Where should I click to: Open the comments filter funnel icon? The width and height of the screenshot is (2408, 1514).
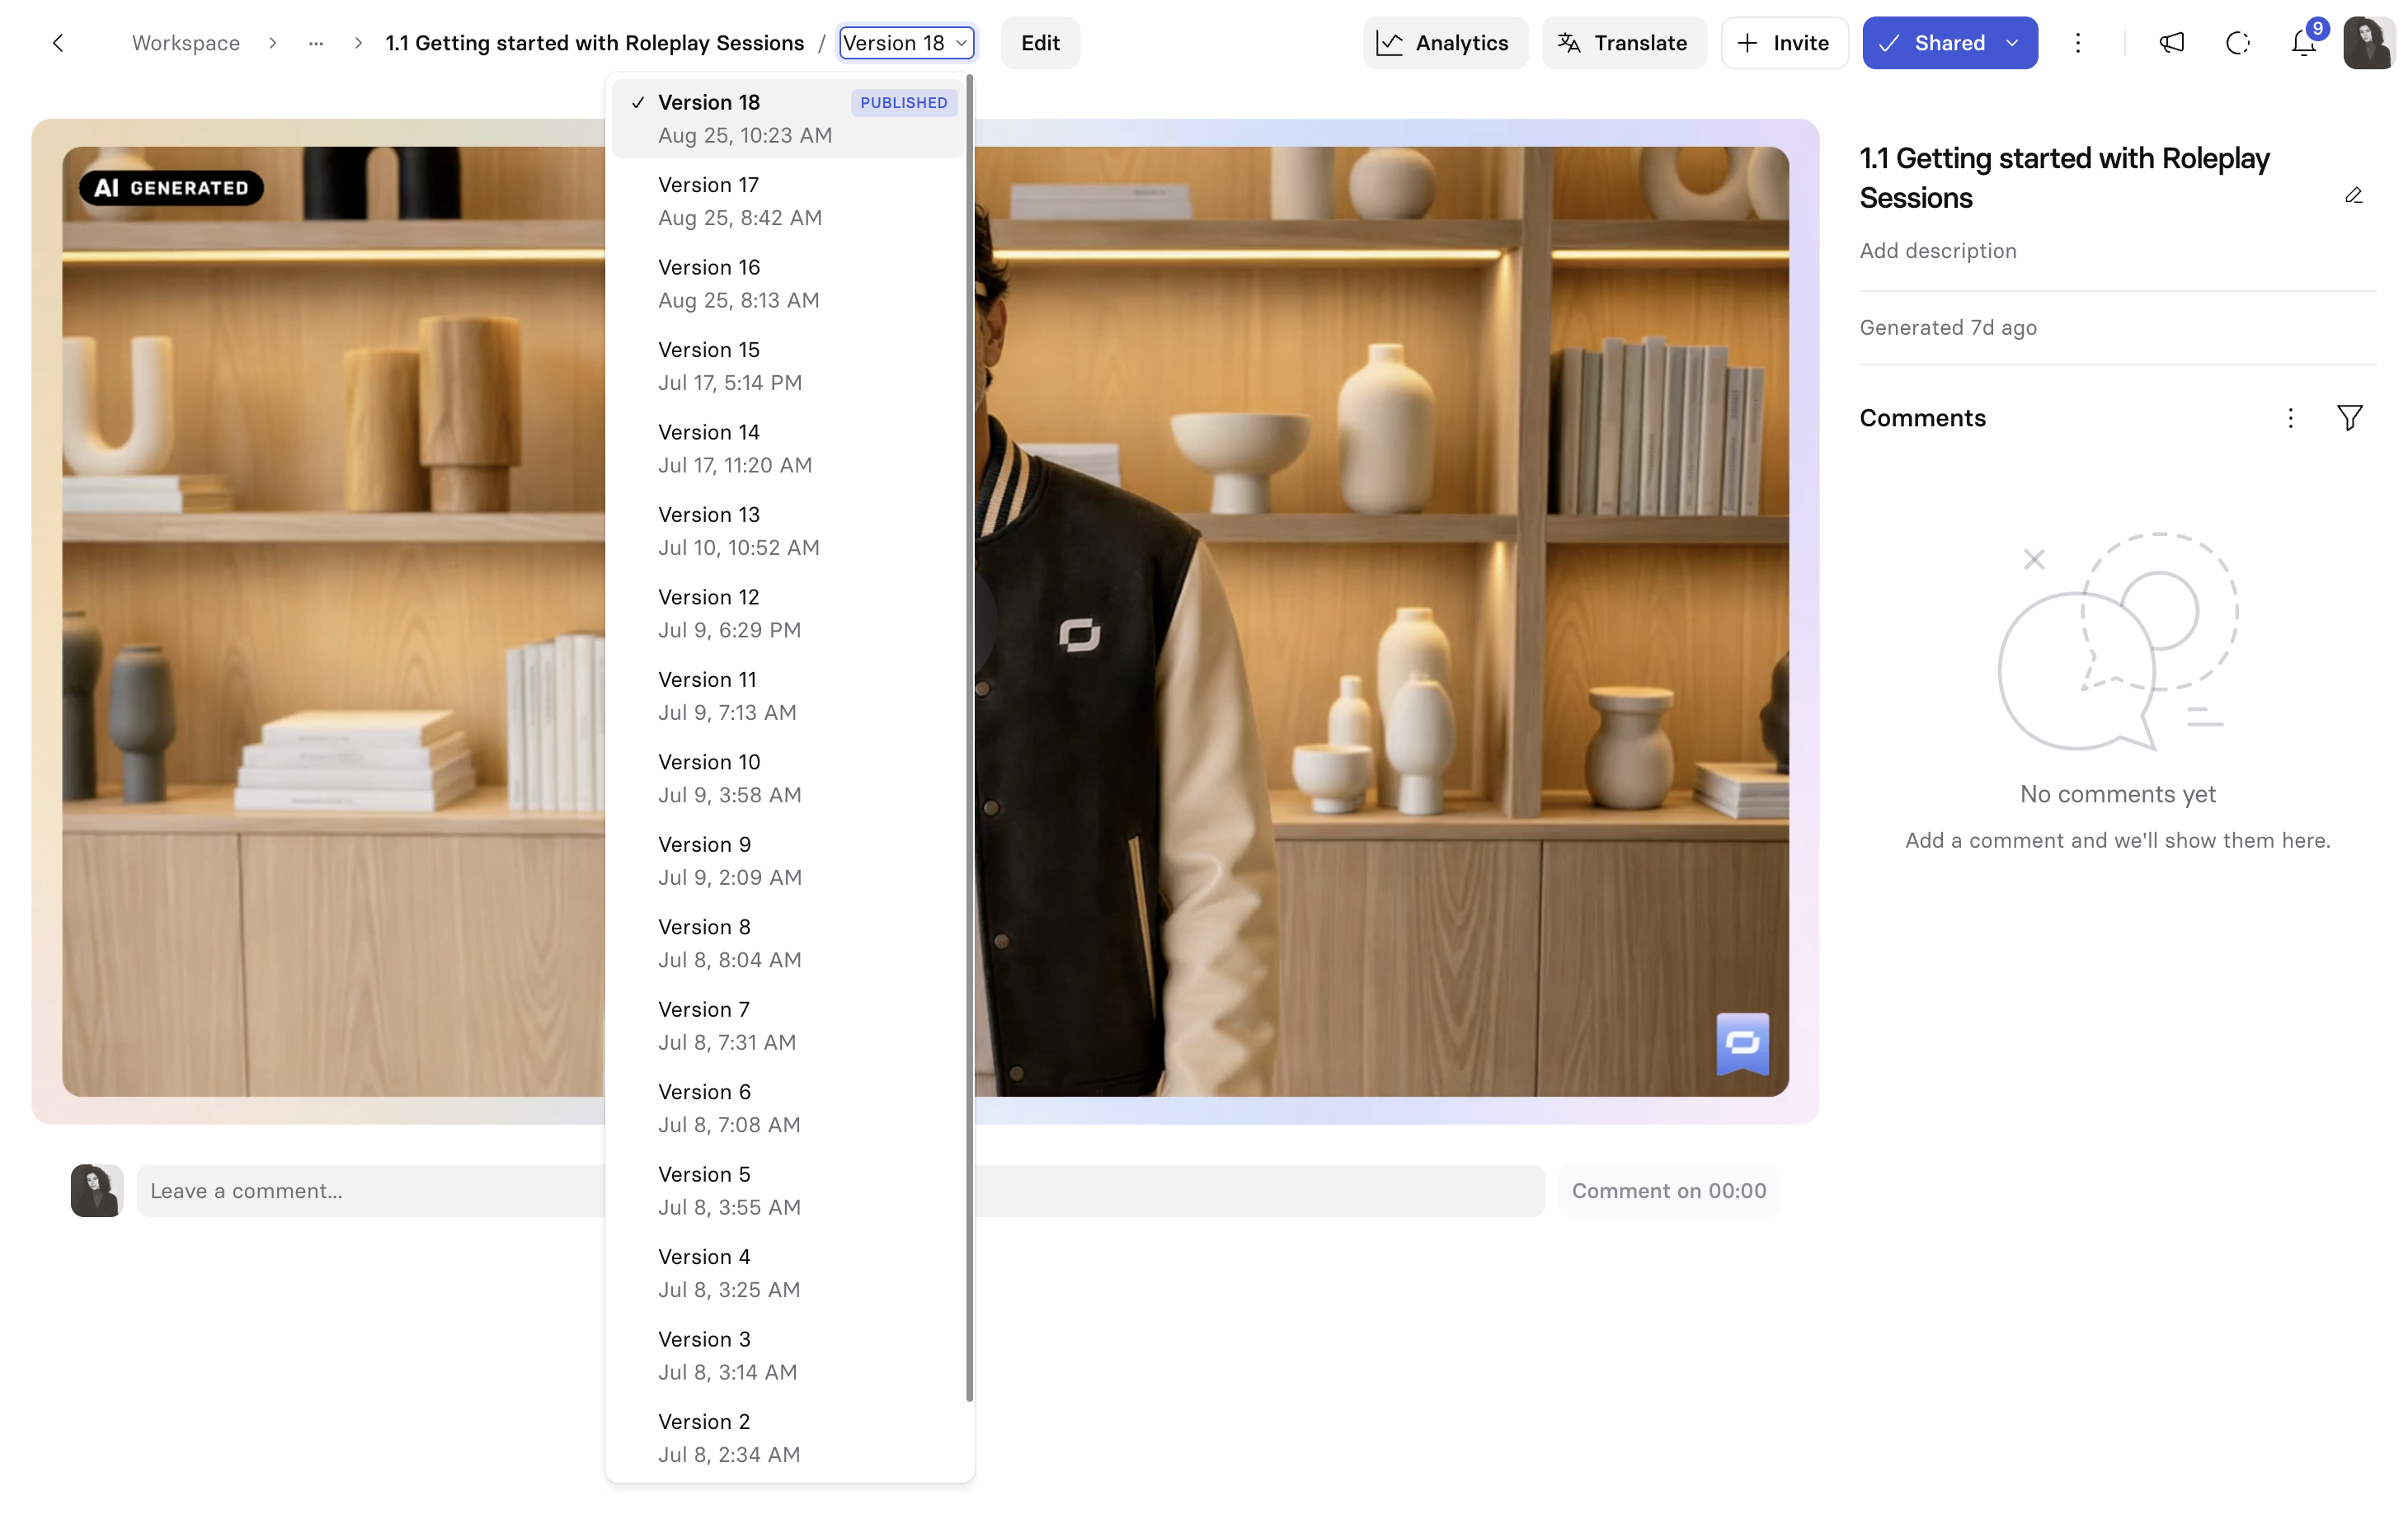2349,418
